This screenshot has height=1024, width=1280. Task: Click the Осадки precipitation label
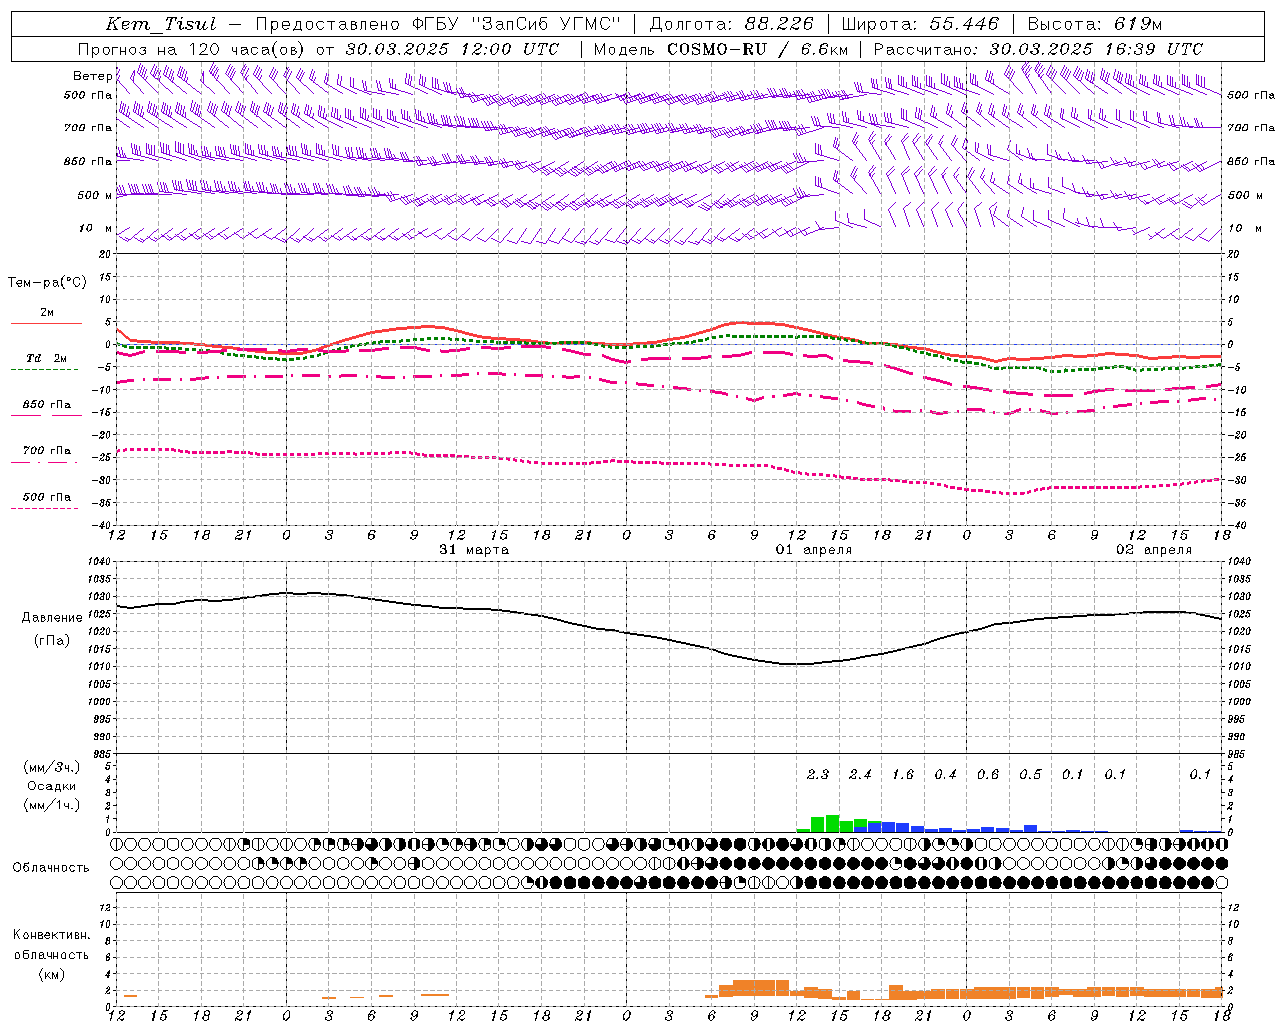[52, 786]
